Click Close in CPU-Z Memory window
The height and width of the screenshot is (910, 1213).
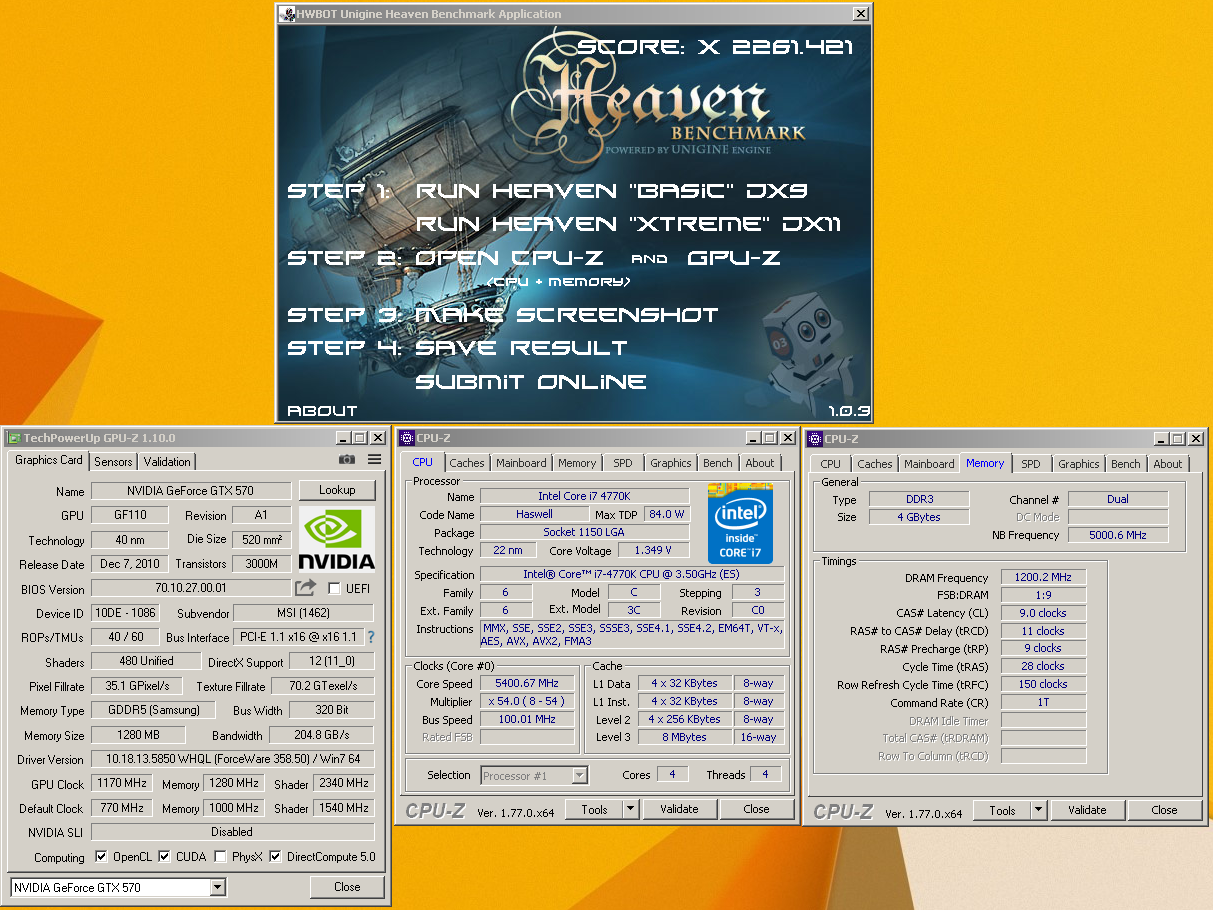coord(1165,810)
